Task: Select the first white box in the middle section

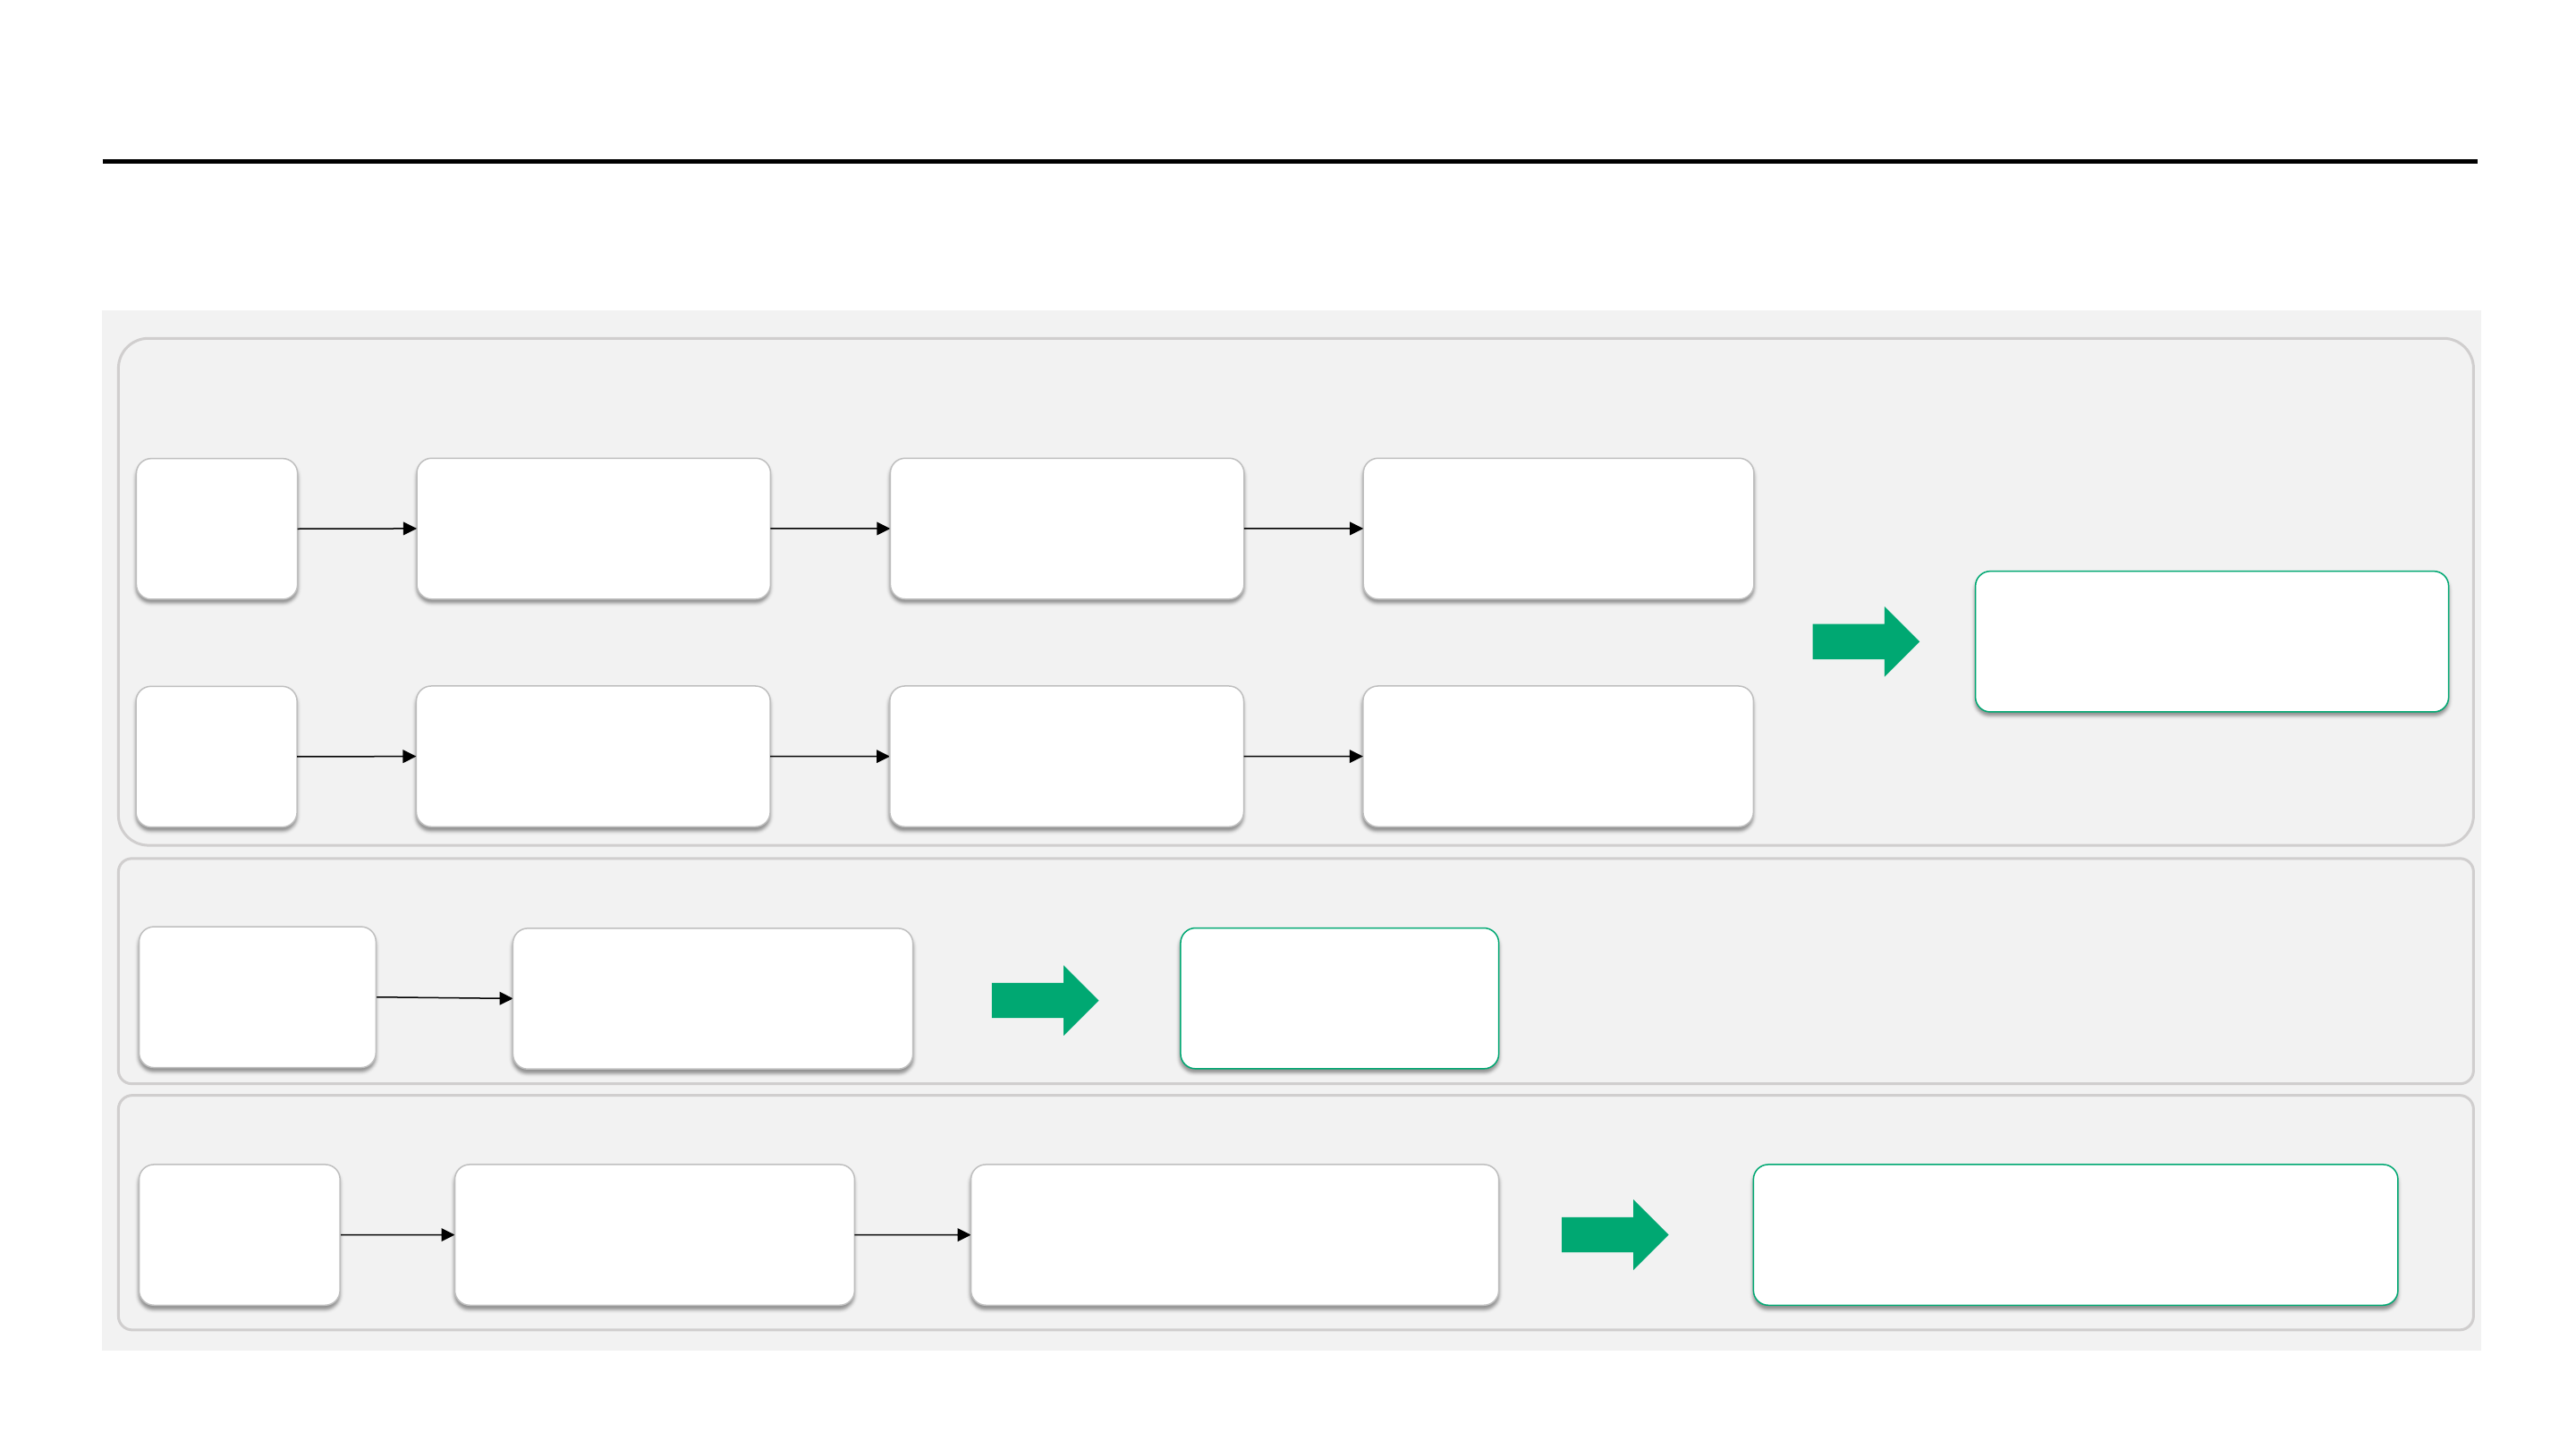Action: pos(257,997)
